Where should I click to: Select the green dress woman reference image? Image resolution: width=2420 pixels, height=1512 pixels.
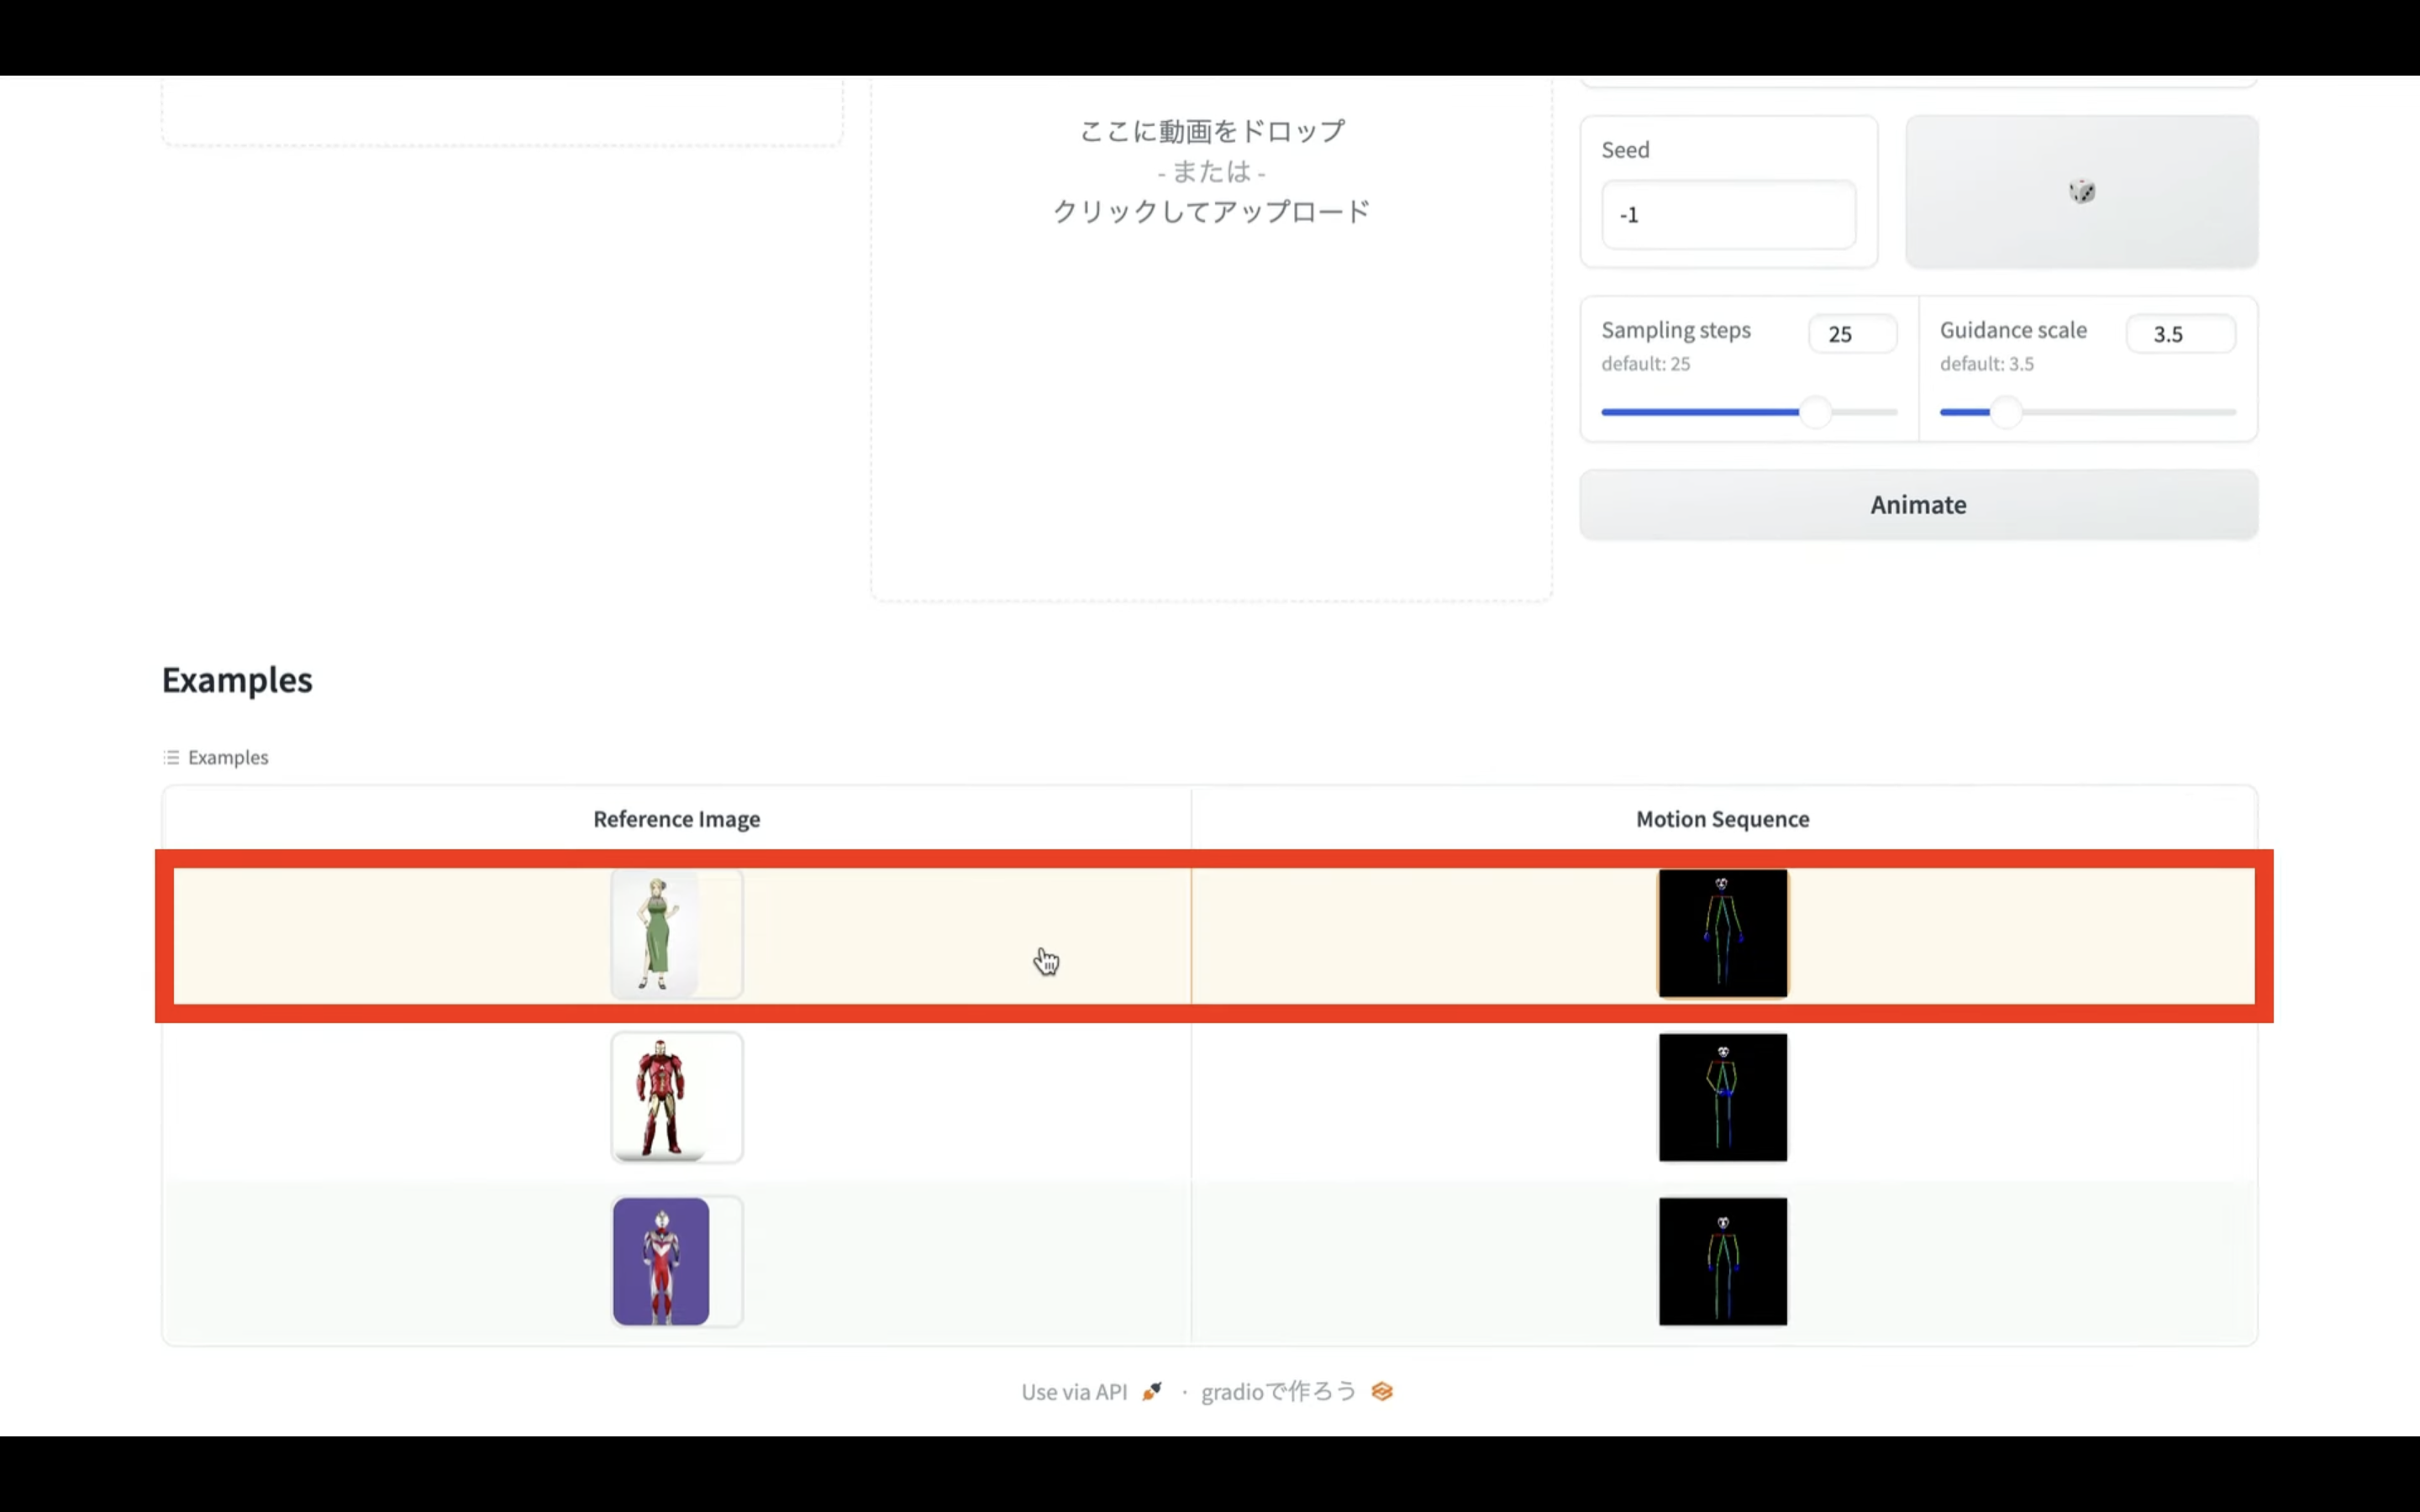tap(676, 934)
